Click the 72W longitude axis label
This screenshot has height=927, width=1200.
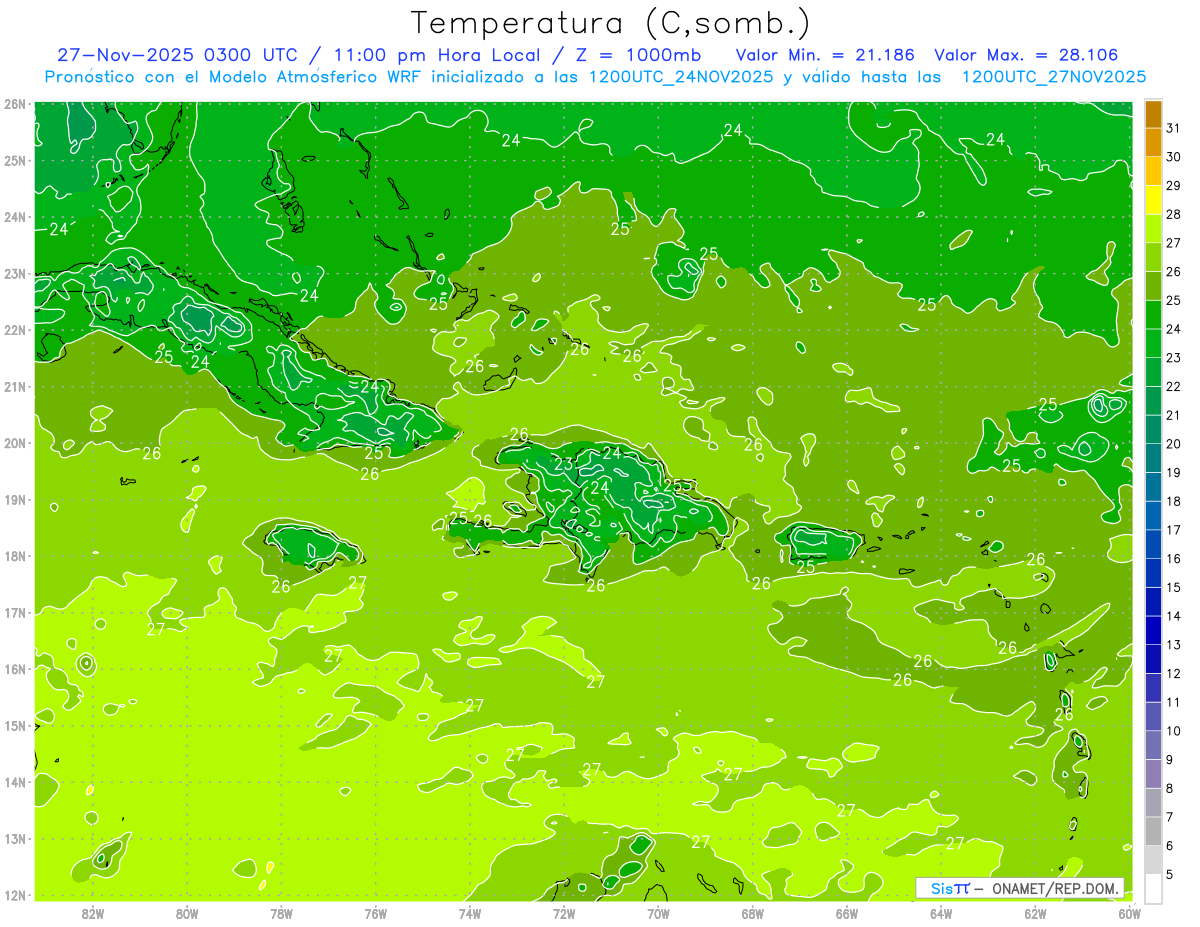pyautogui.click(x=564, y=913)
